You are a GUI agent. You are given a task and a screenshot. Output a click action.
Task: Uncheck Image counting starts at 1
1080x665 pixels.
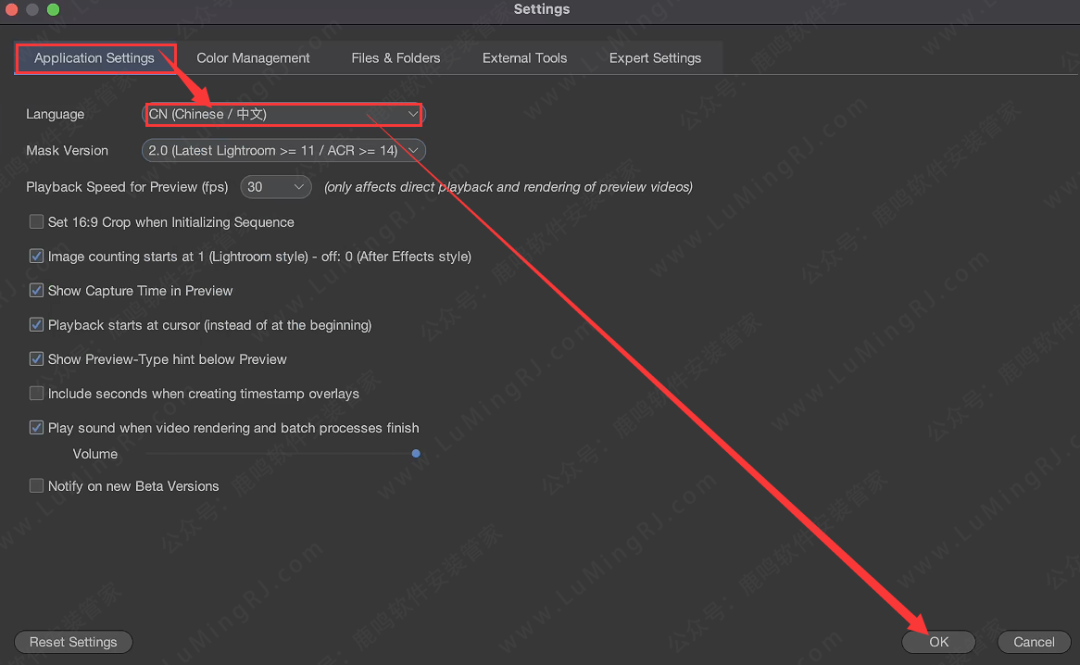tap(37, 257)
